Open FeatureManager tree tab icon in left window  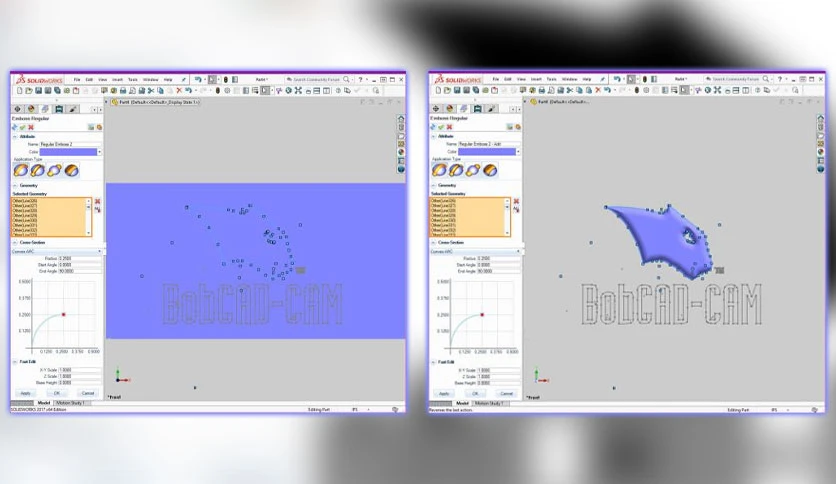18,109
